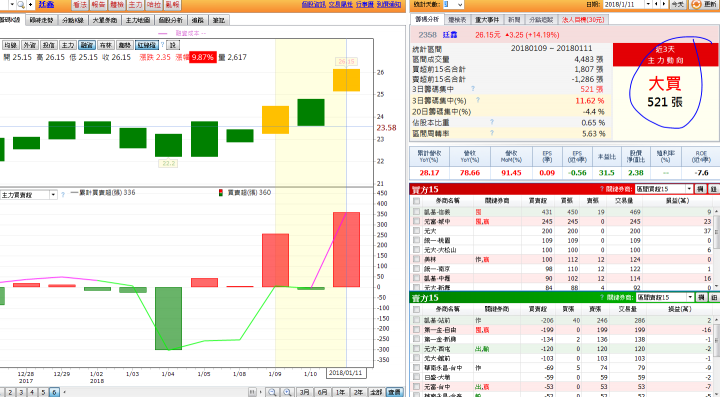This screenshot has height=397, width=720.
Task: Set chart range to 1年
Action: (x=340, y=392)
